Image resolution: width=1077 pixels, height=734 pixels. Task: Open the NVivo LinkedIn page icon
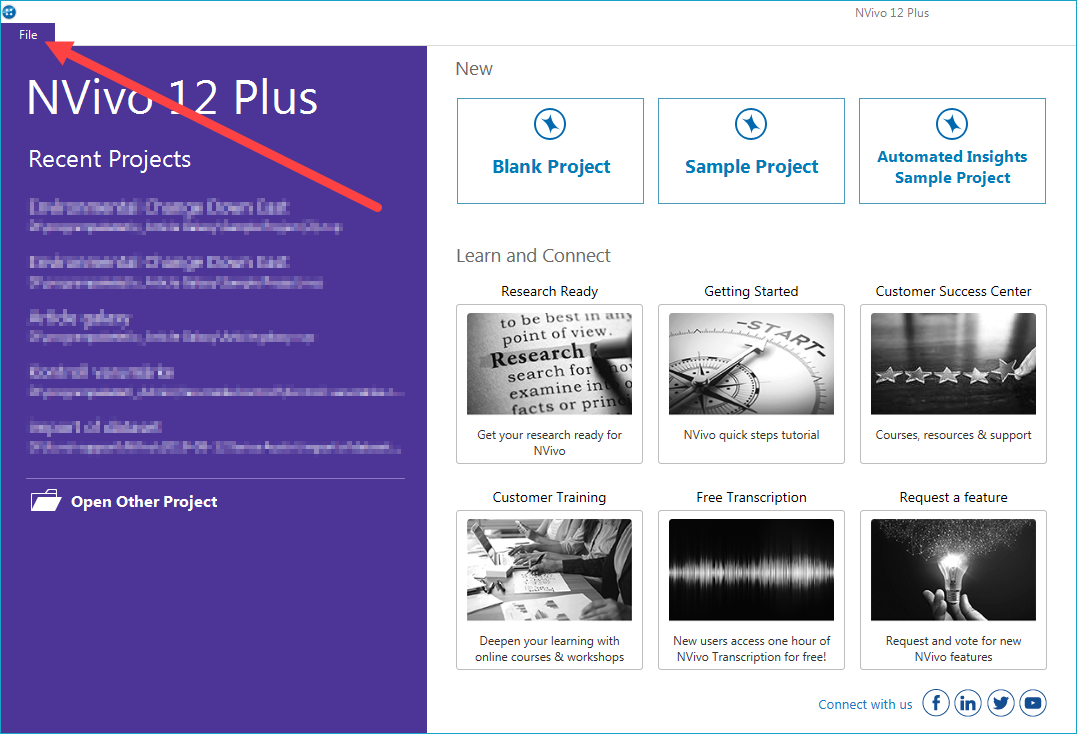click(968, 703)
